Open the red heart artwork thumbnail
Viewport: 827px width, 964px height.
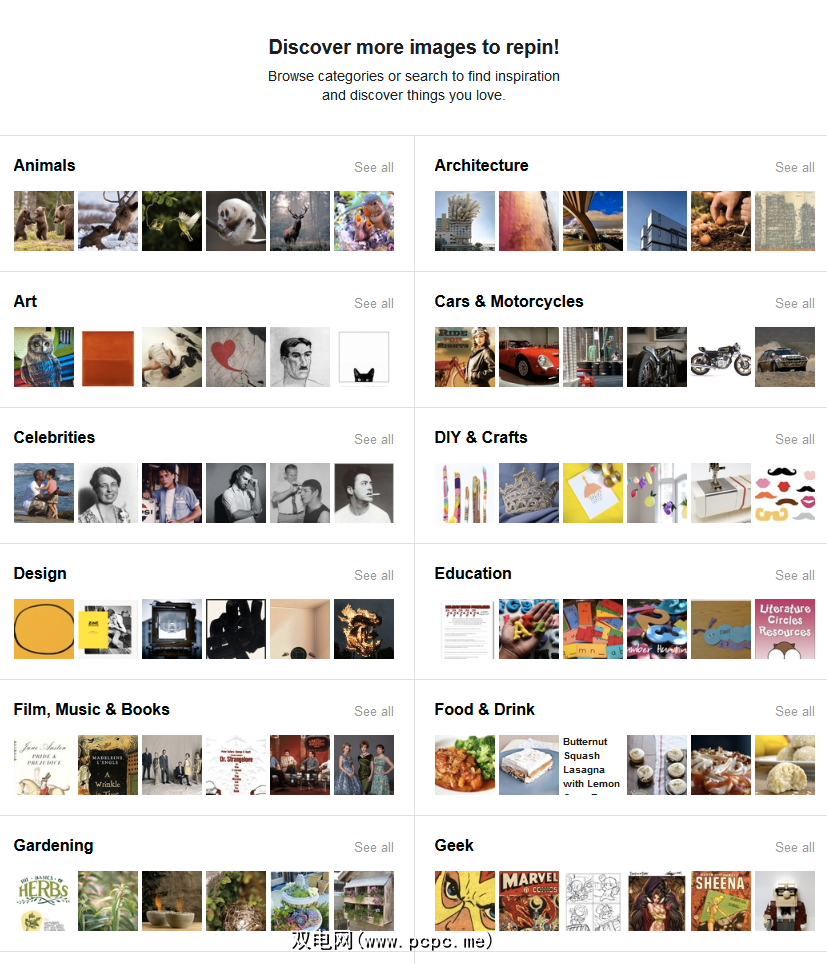click(x=236, y=357)
